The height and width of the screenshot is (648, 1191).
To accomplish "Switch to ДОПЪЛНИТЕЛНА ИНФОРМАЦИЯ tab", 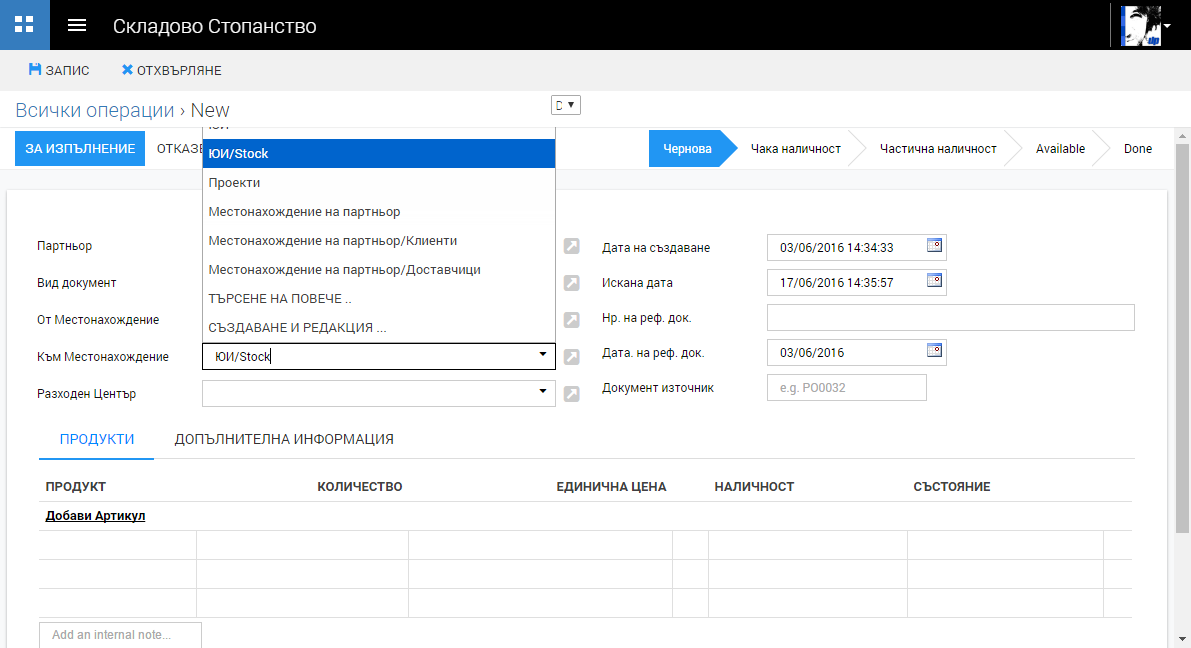I will [284, 439].
